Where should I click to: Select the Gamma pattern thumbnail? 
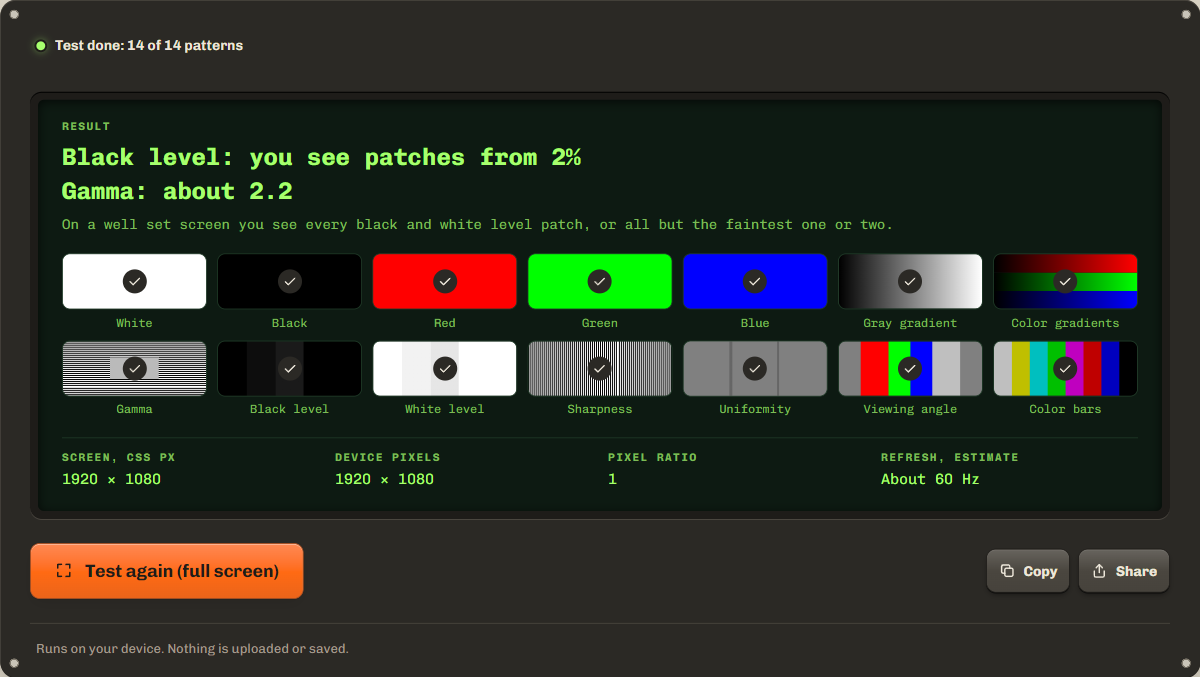[134, 369]
